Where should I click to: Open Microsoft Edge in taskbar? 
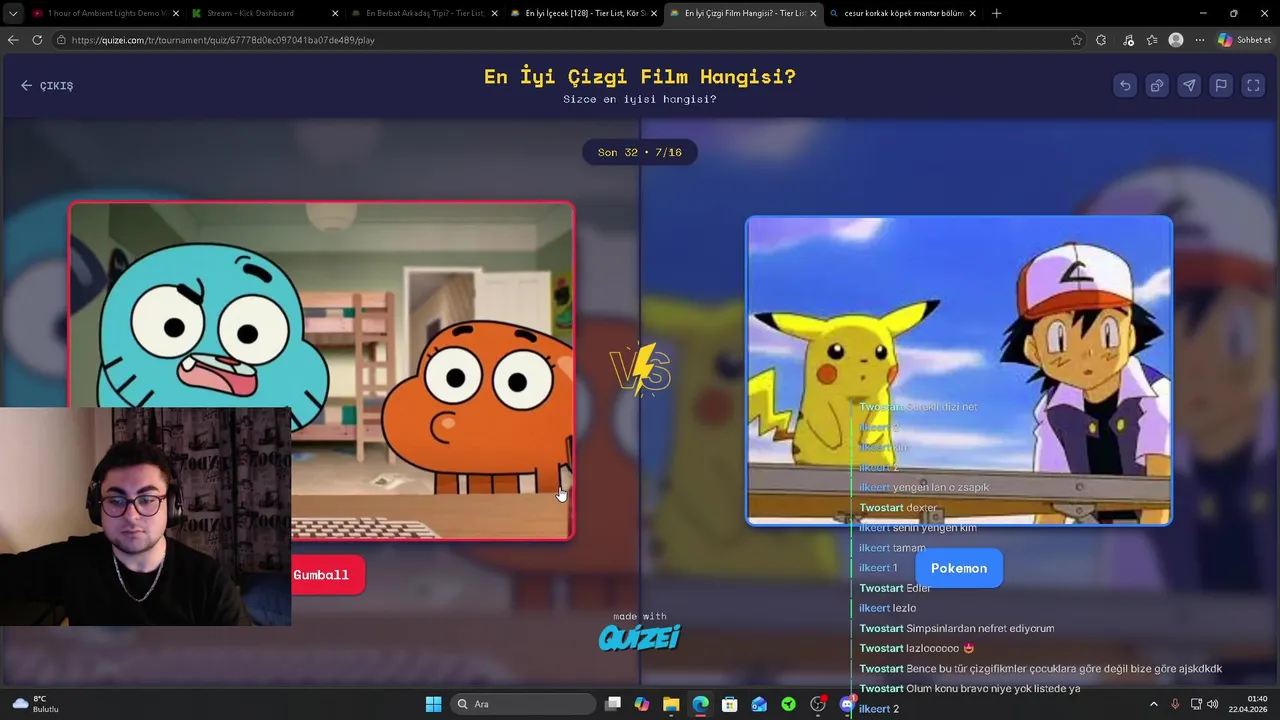(x=700, y=704)
